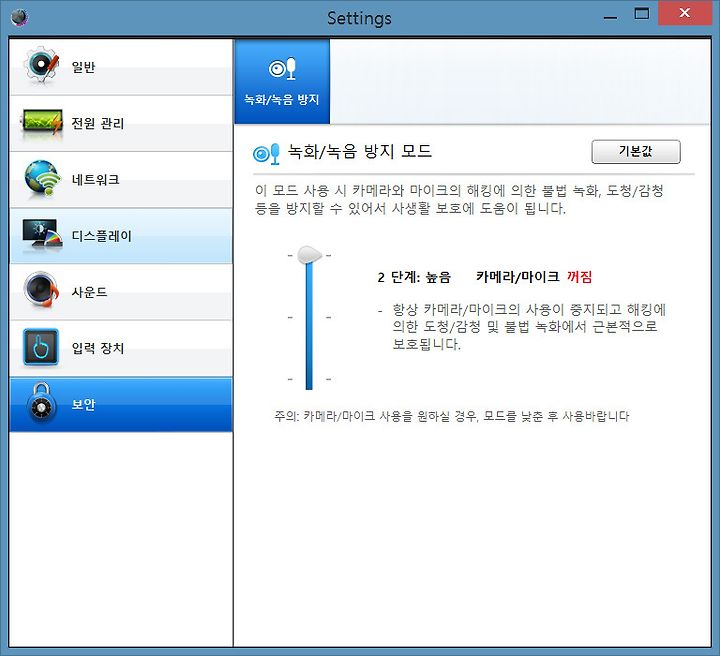The height and width of the screenshot is (656, 720).
Task: Set slider to the middle tick mark
Action: click(x=309, y=317)
